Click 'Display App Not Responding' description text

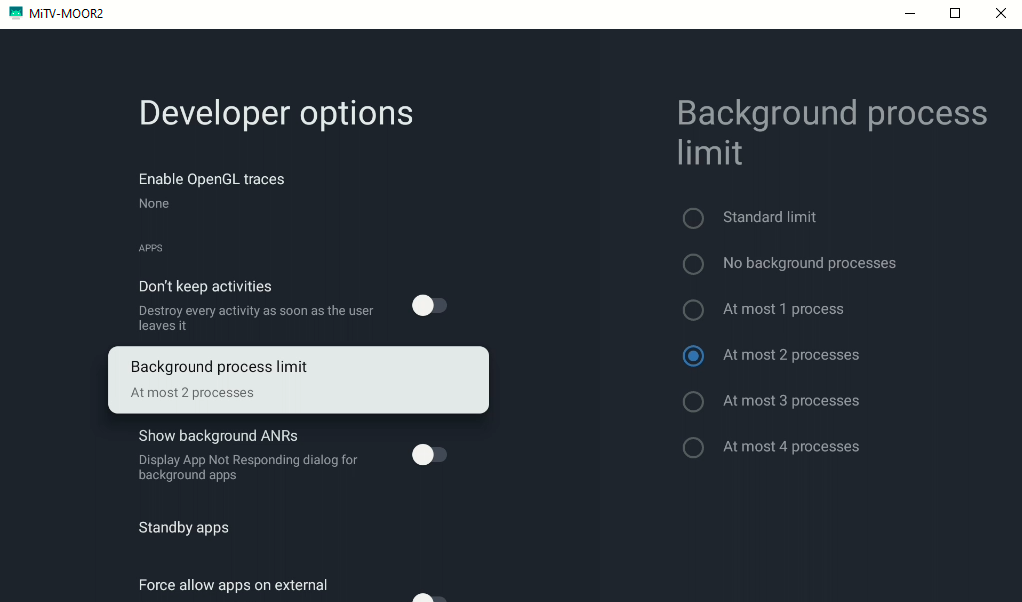tap(248, 467)
